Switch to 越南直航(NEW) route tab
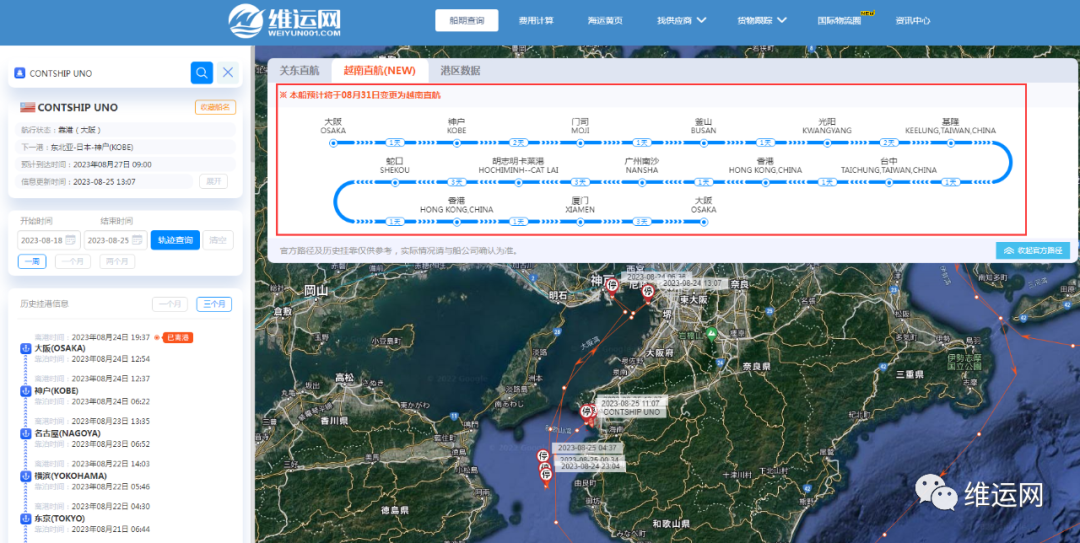Viewport: 1080px width, 543px height. tap(380, 70)
